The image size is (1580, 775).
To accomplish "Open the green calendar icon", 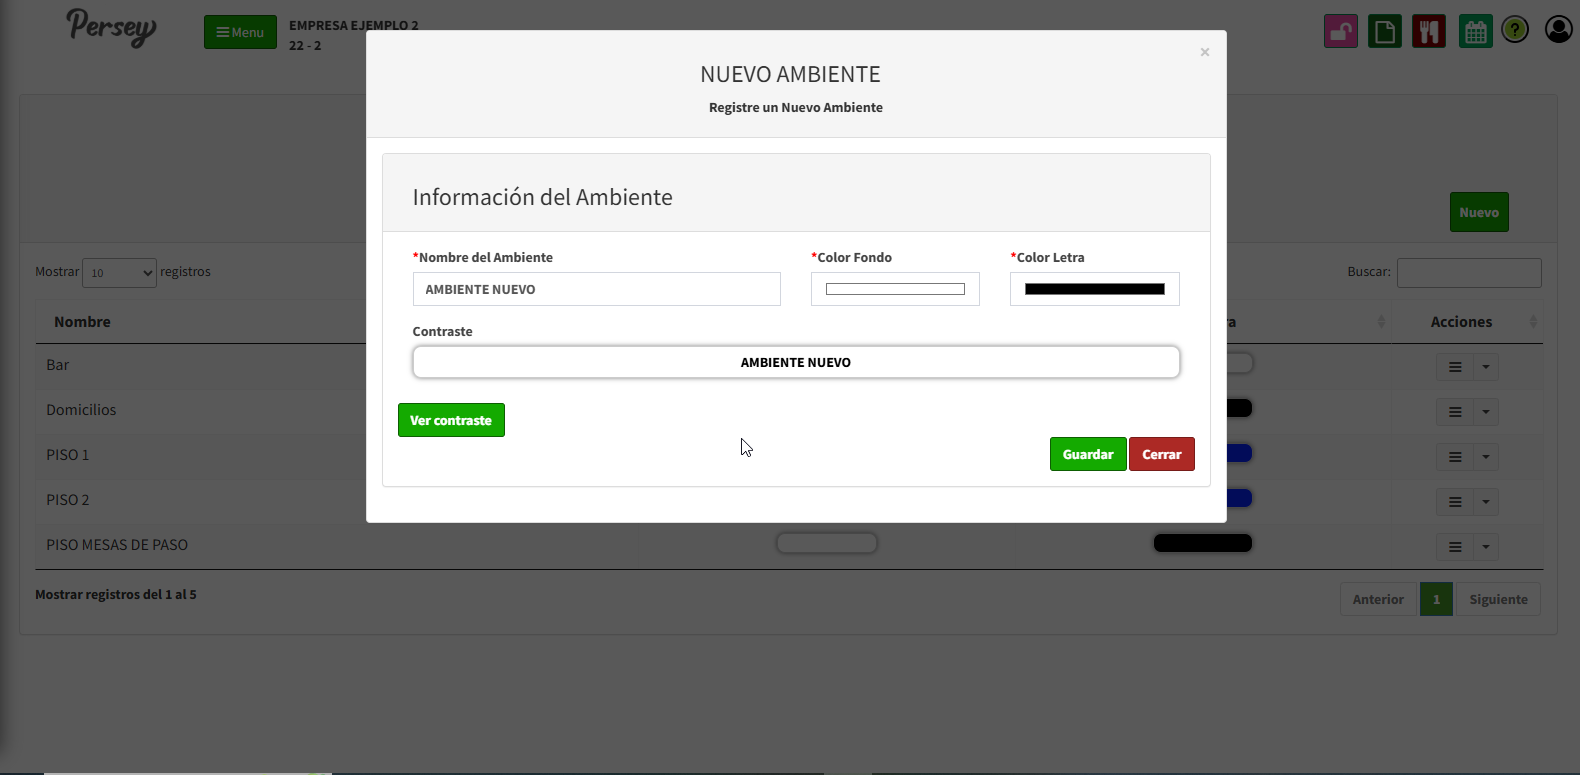I will (1475, 32).
